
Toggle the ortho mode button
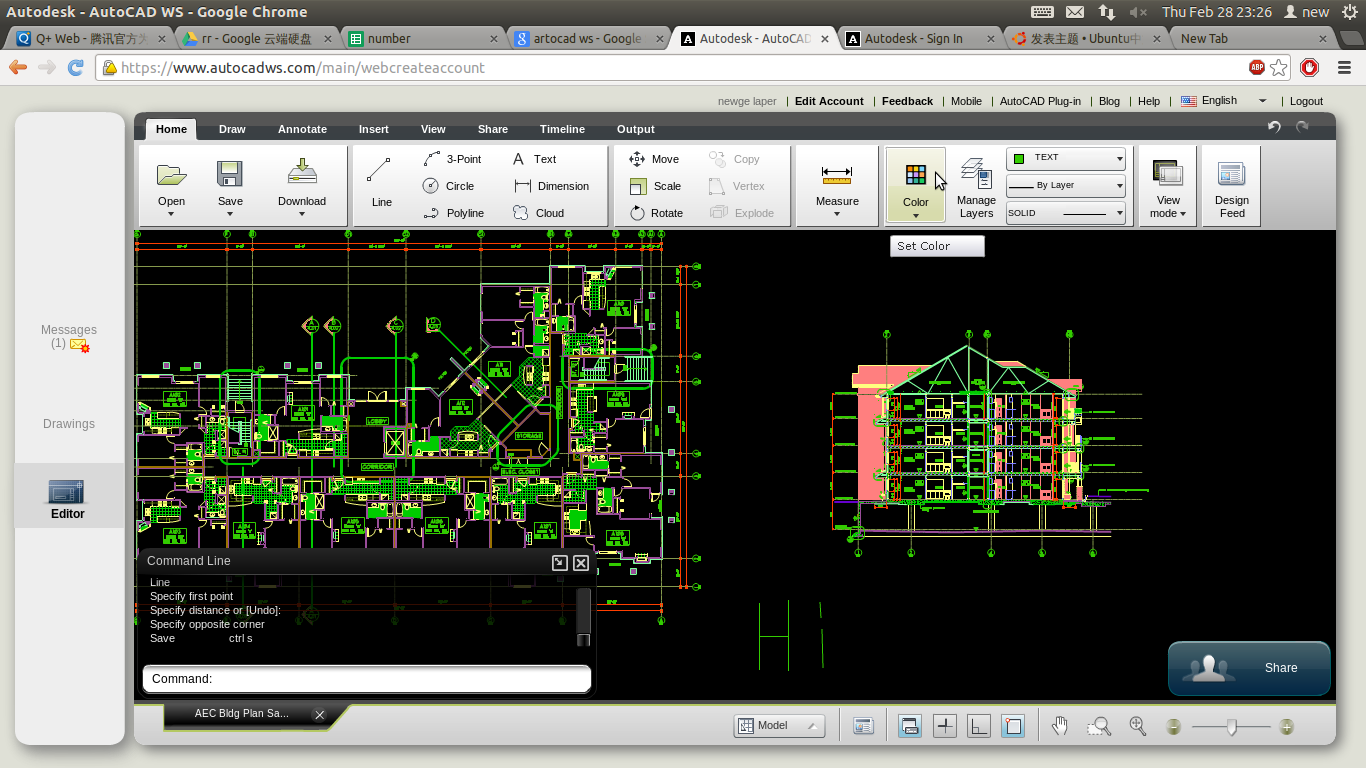(979, 727)
